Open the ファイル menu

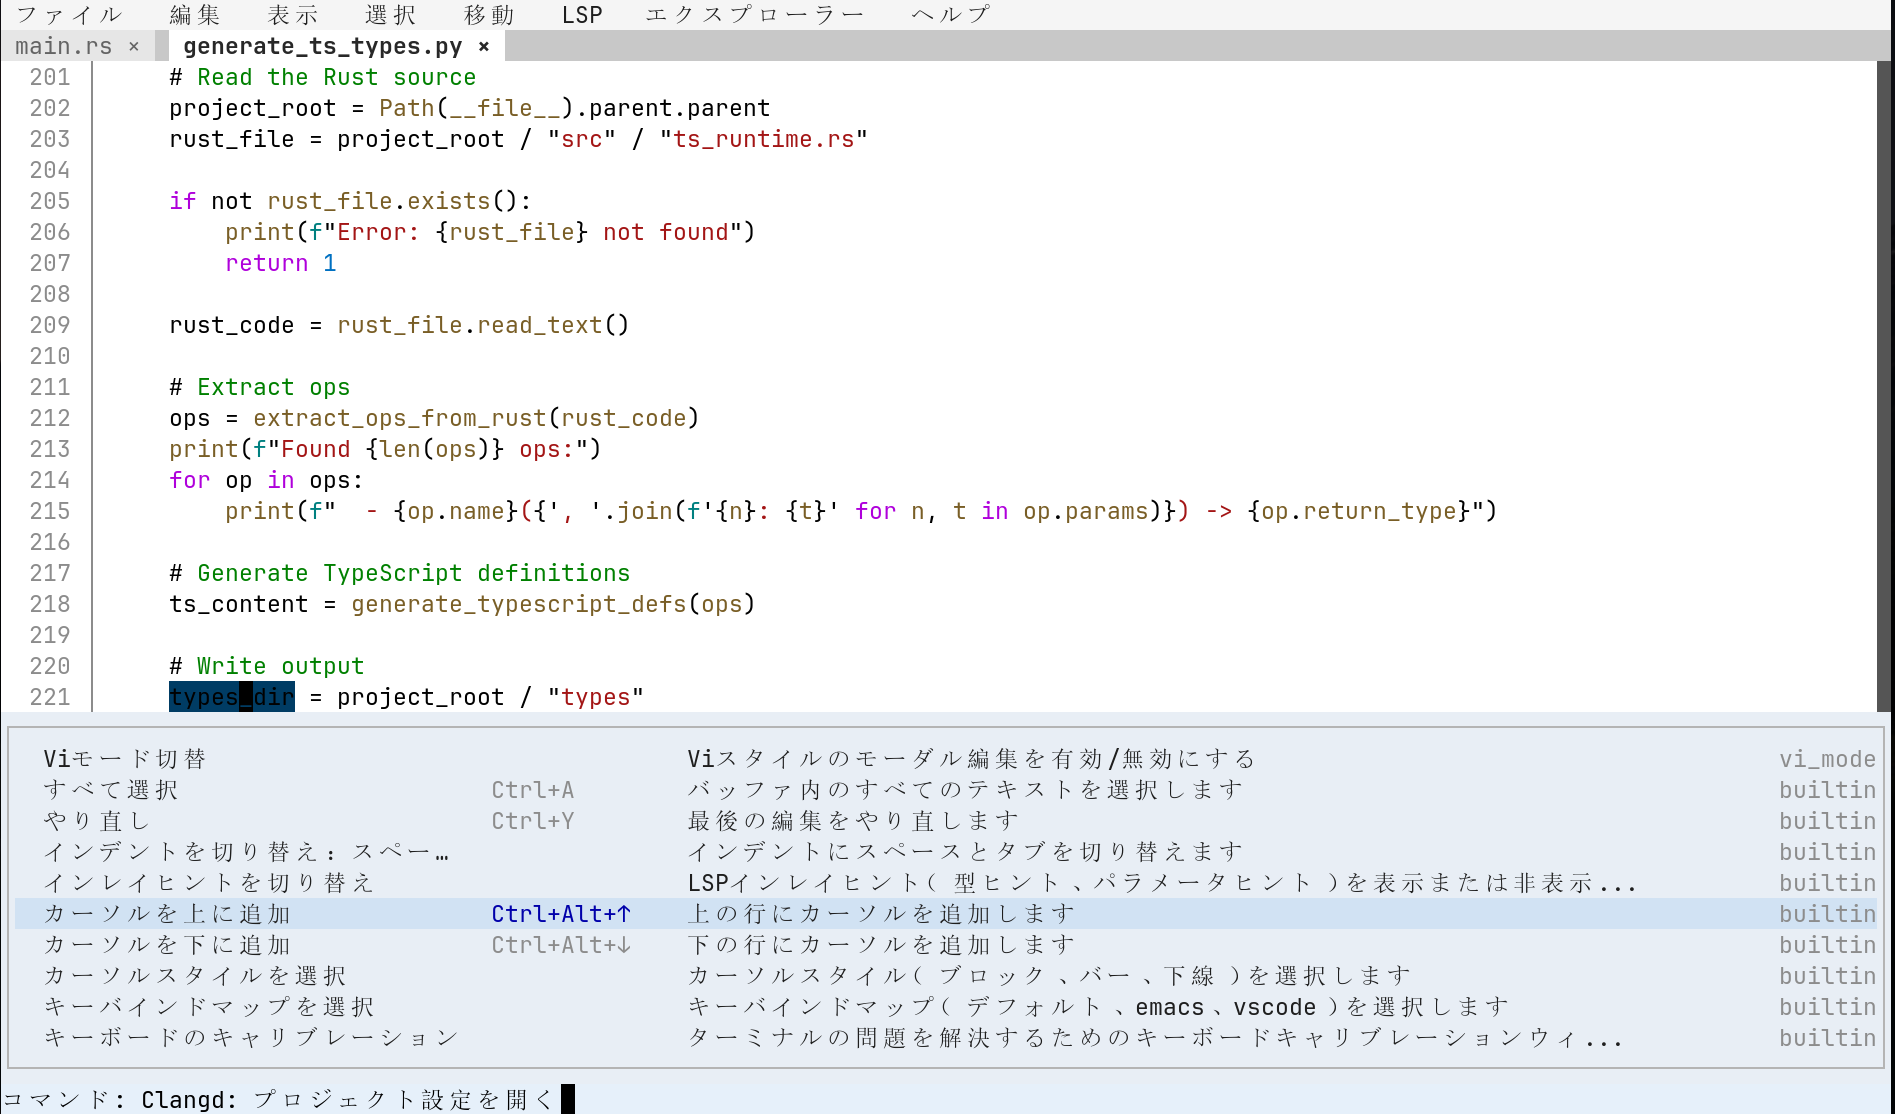[x=69, y=14]
